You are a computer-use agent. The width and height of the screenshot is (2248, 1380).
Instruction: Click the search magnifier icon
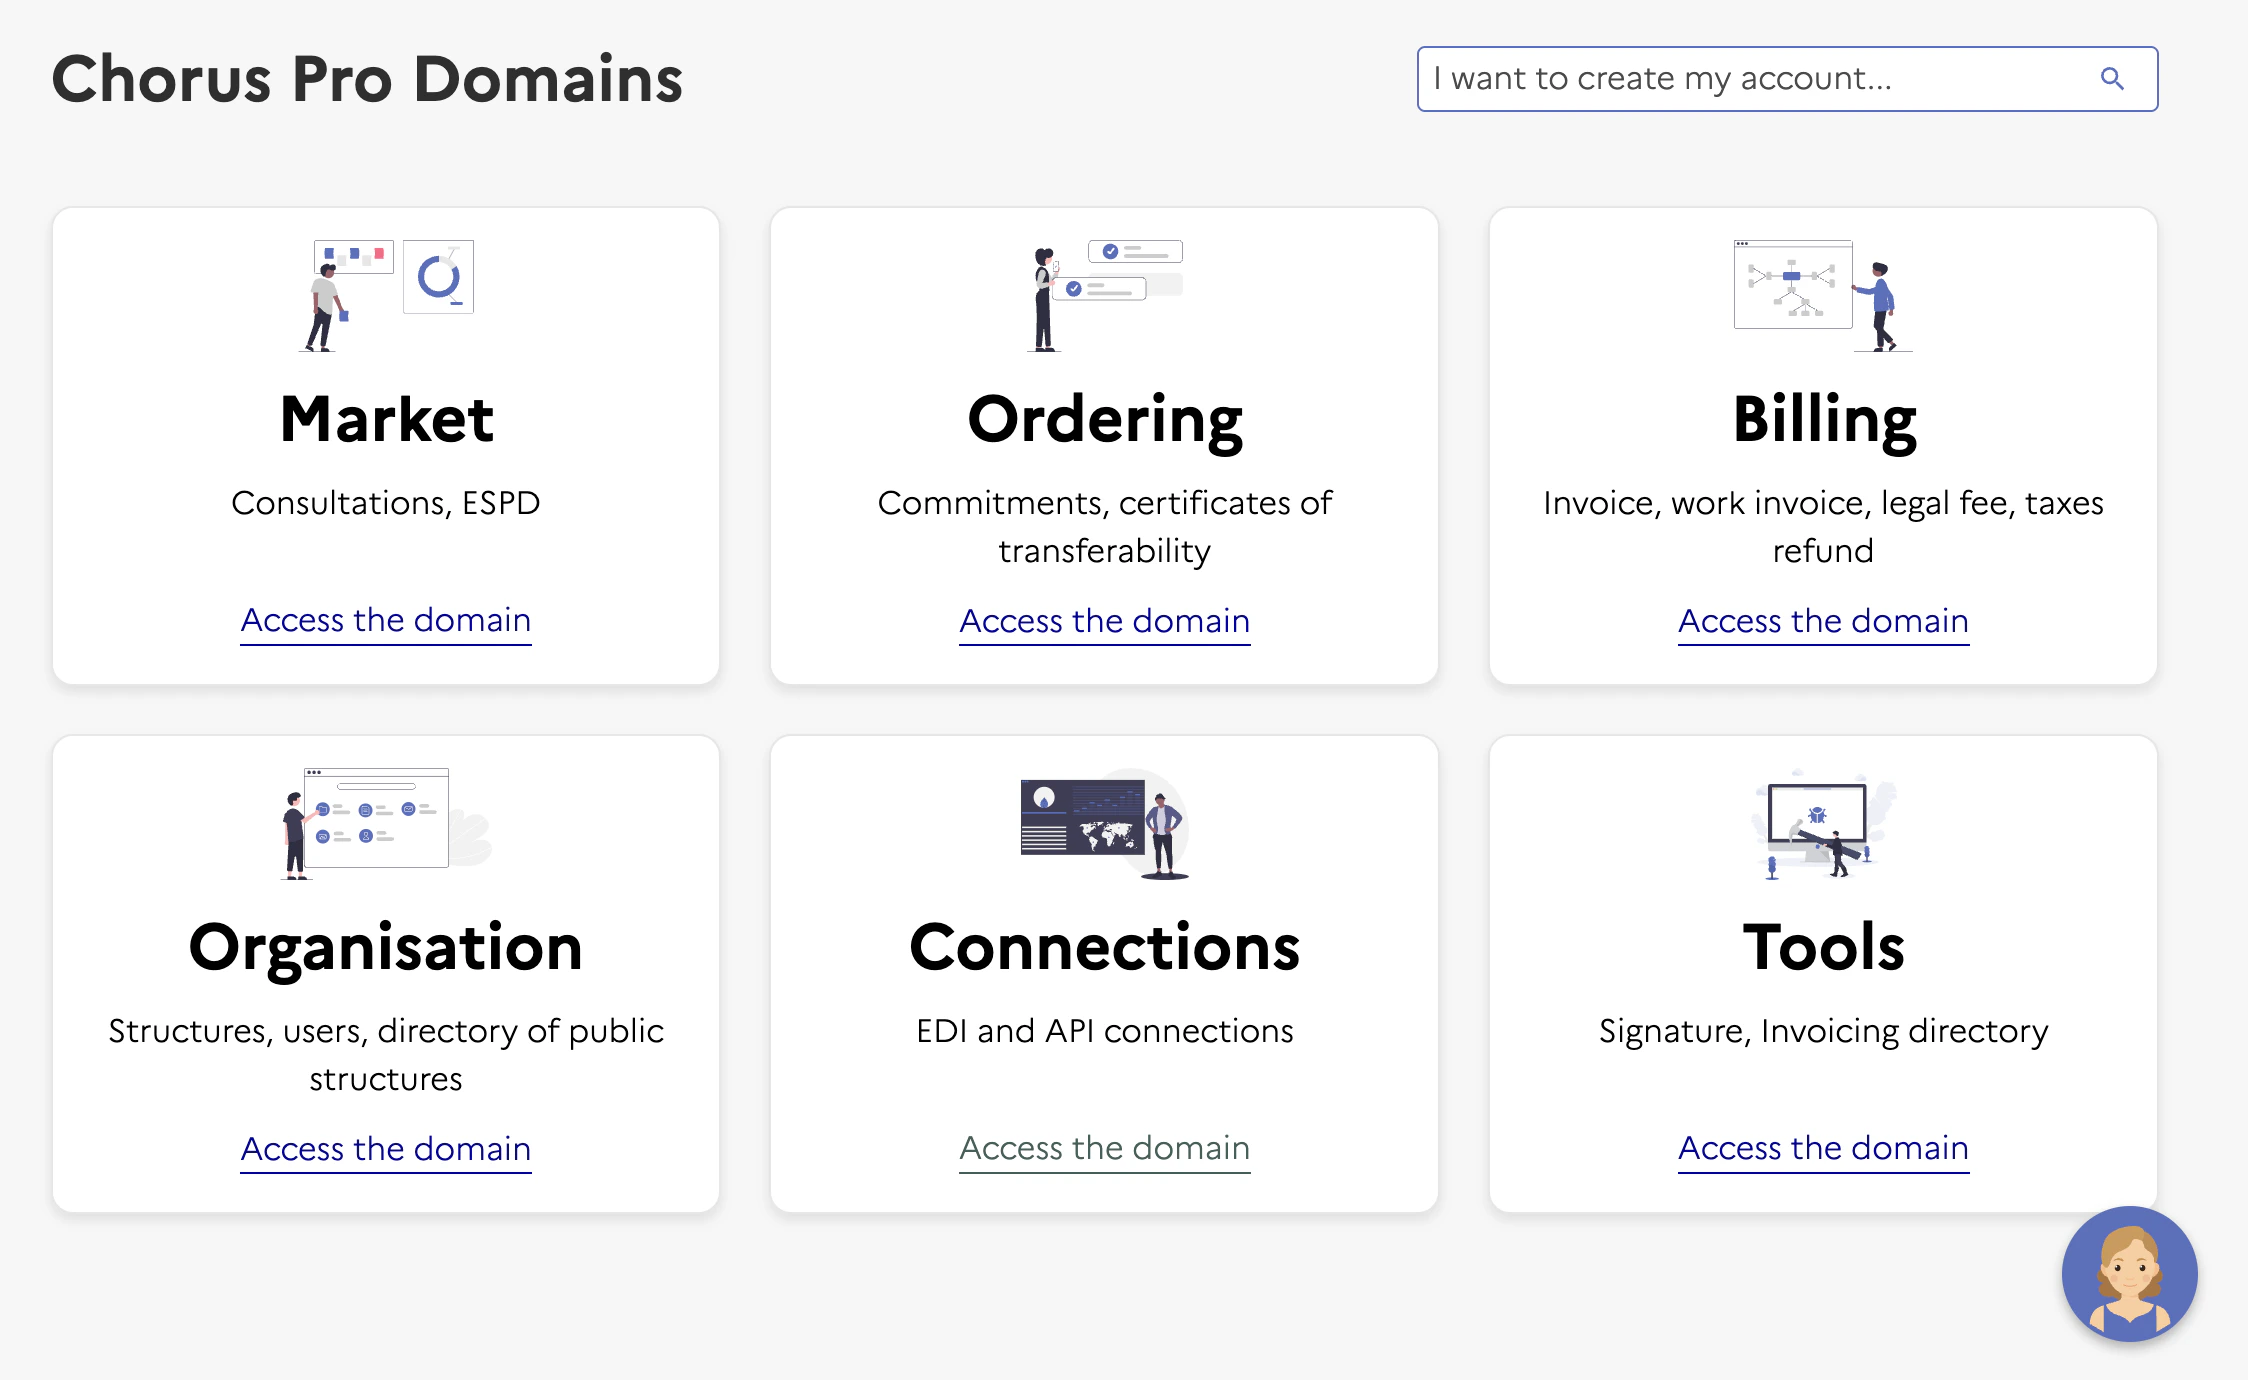2112,78
